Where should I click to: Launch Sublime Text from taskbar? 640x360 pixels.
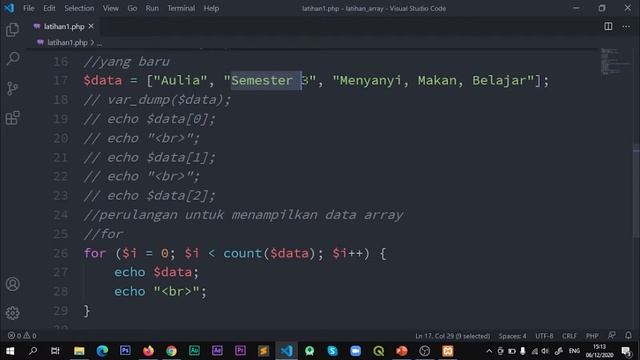pyautogui.click(x=263, y=351)
